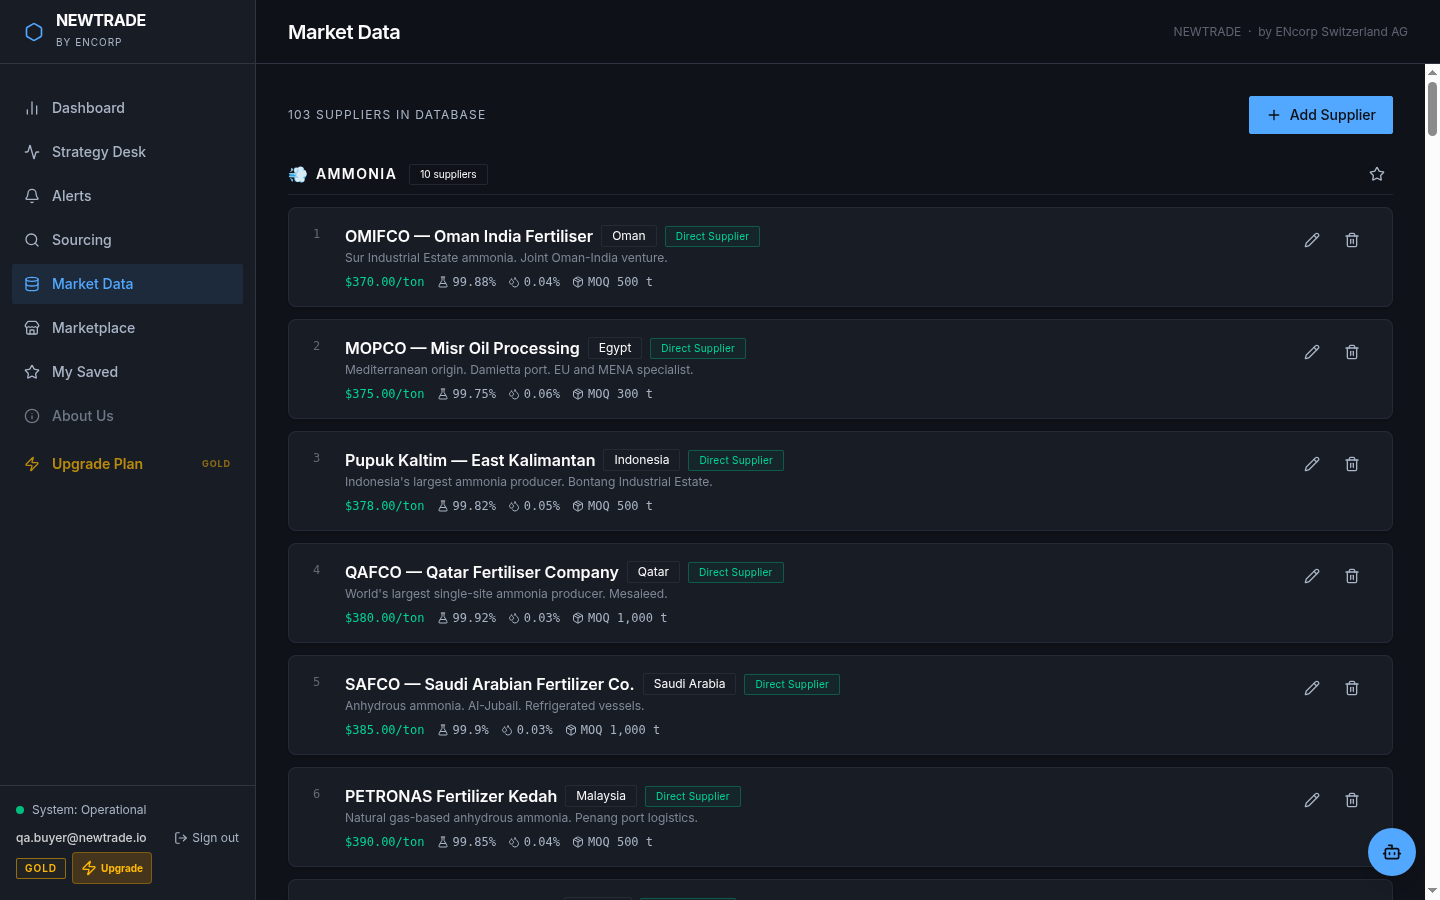1440x900 pixels.
Task: Sign out of the account
Action: 206,838
